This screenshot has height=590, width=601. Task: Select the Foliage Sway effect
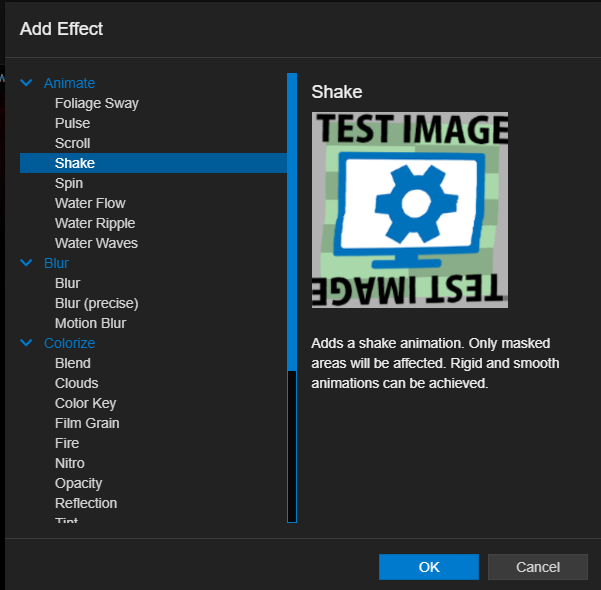click(x=96, y=103)
